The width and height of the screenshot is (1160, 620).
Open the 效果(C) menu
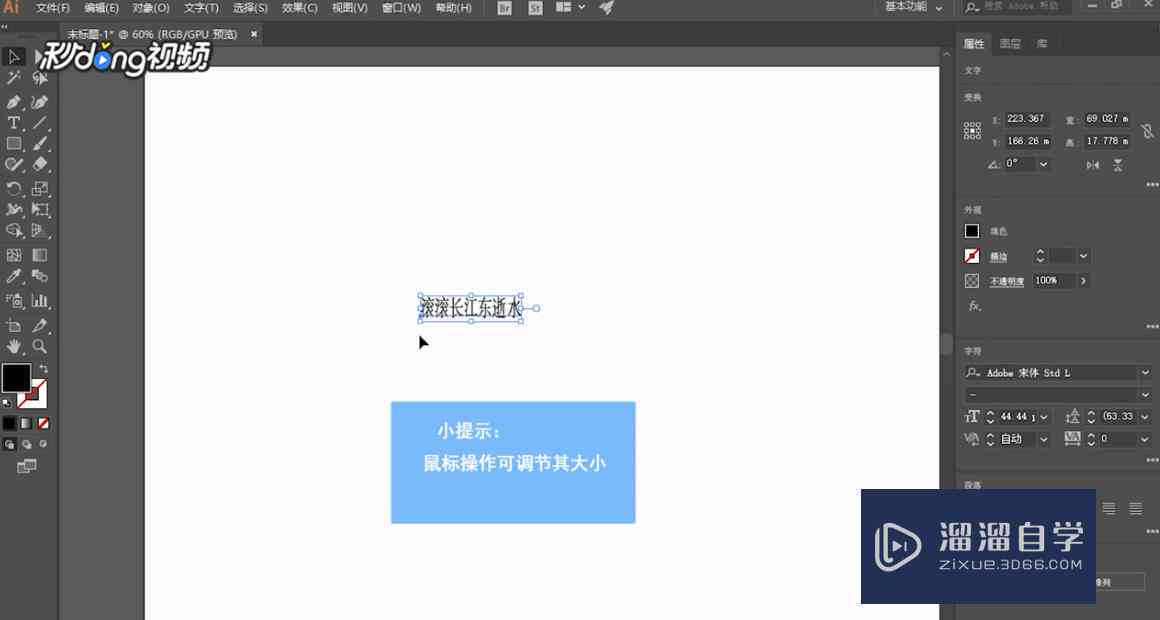[x=300, y=8]
